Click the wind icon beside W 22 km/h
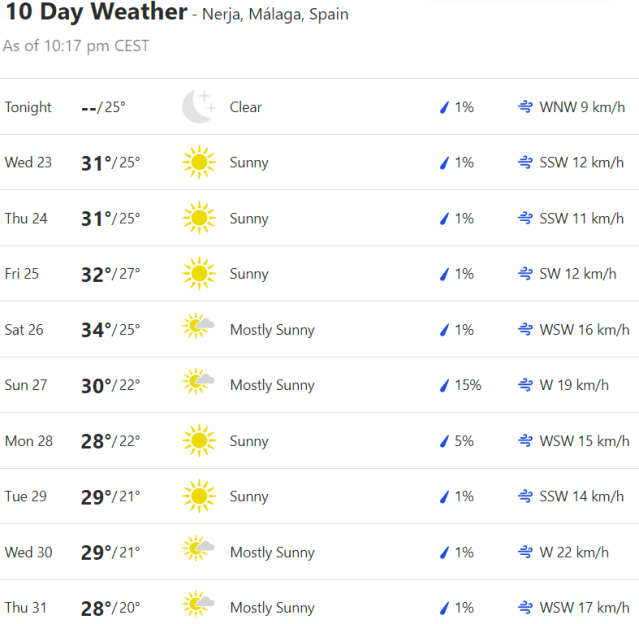This screenshot has height=624, width=639. (x=525, y=552)
